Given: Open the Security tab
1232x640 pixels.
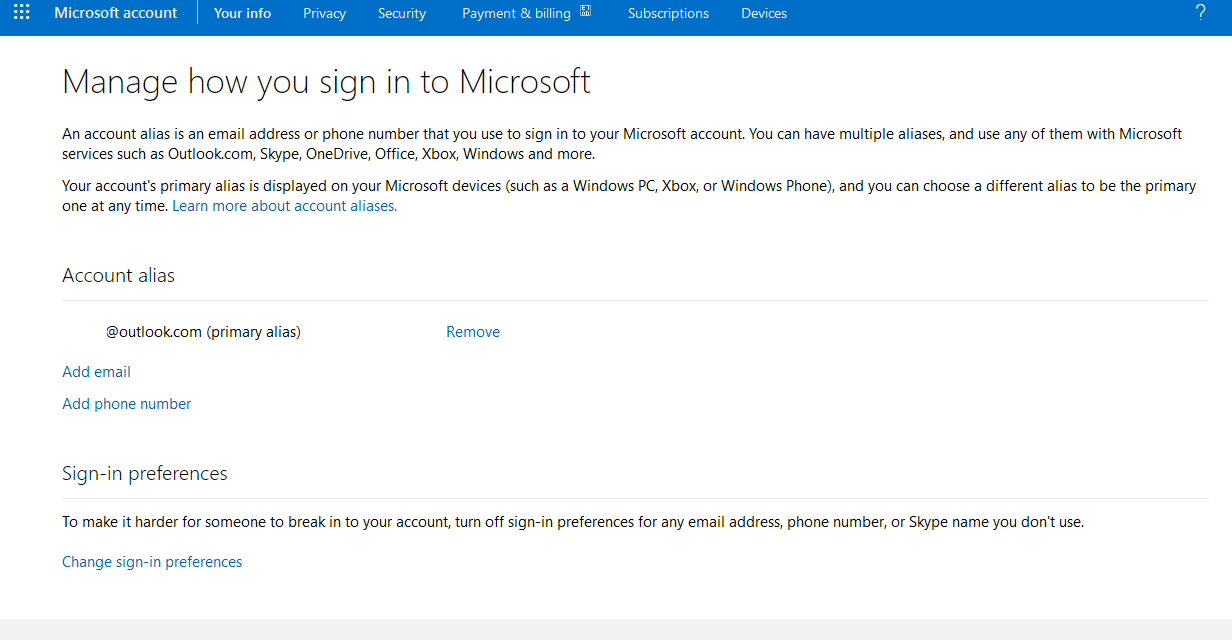Looking at the screenshot, I should click(402, 13).
